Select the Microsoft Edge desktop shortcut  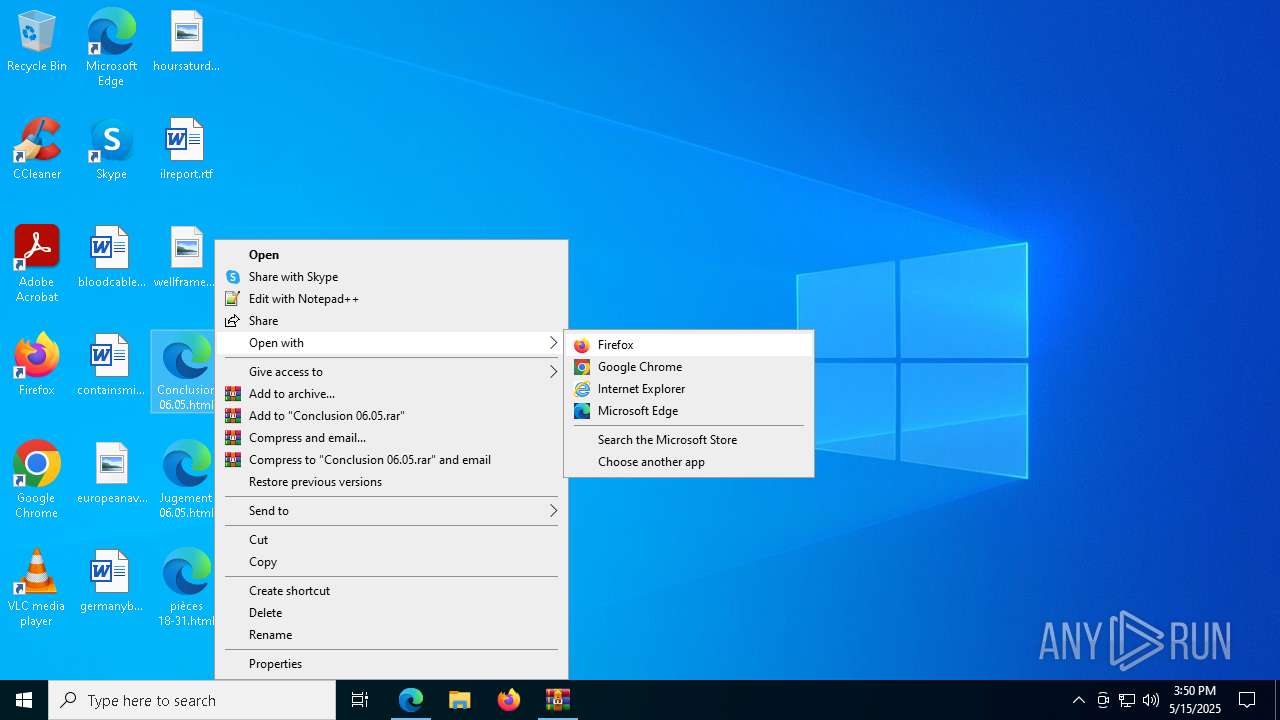point(111,48)
